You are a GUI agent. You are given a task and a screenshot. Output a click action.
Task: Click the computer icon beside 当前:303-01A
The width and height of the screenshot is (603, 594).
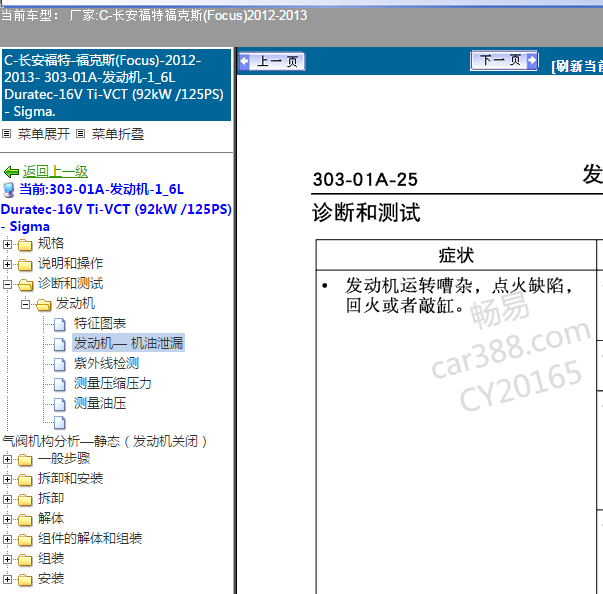click(x=8, y=190)
